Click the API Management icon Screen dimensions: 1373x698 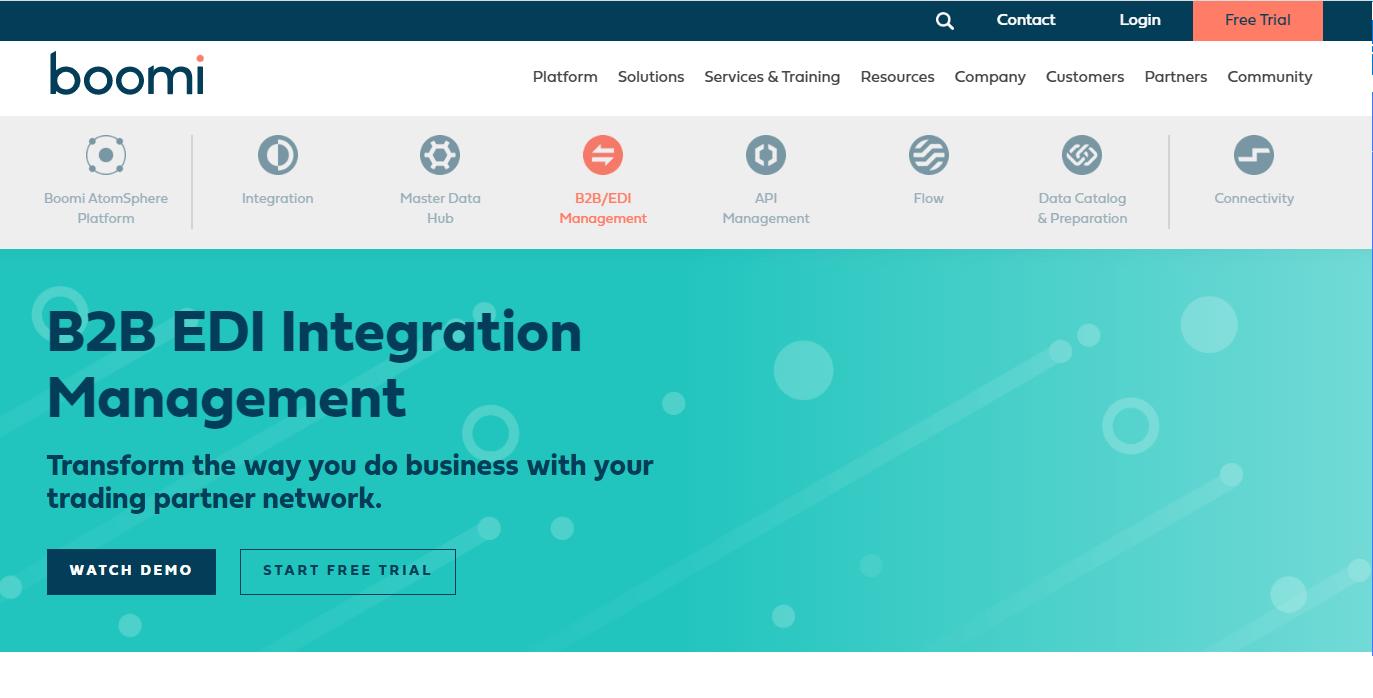766,155
